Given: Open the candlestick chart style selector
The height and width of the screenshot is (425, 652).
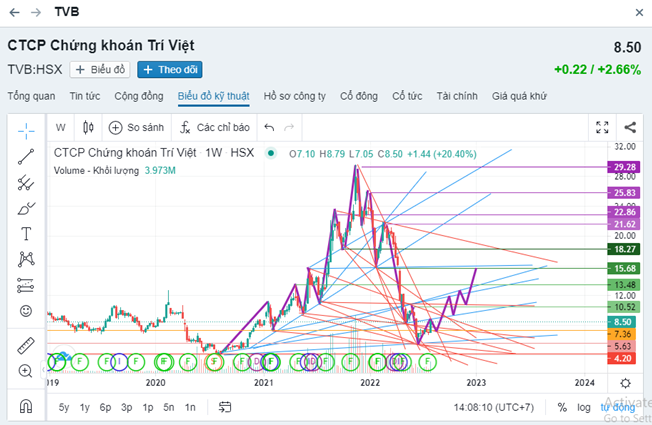Looking at the screenshot, I should 88,127.
